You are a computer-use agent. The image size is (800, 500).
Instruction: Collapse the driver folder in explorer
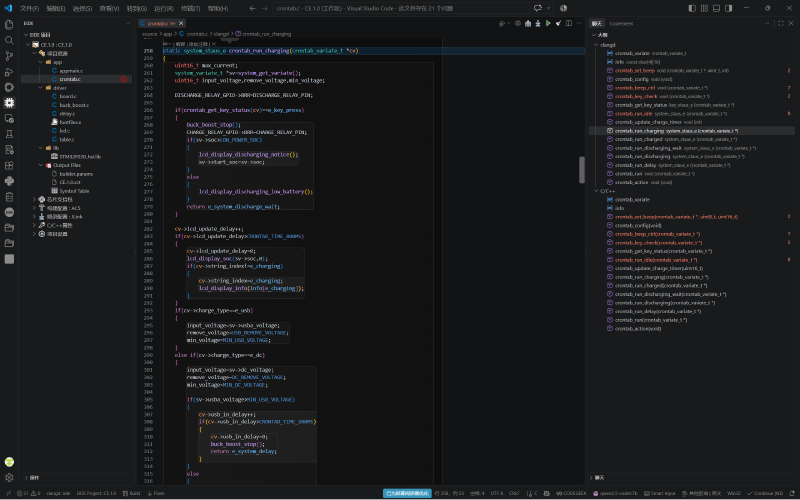41,88
